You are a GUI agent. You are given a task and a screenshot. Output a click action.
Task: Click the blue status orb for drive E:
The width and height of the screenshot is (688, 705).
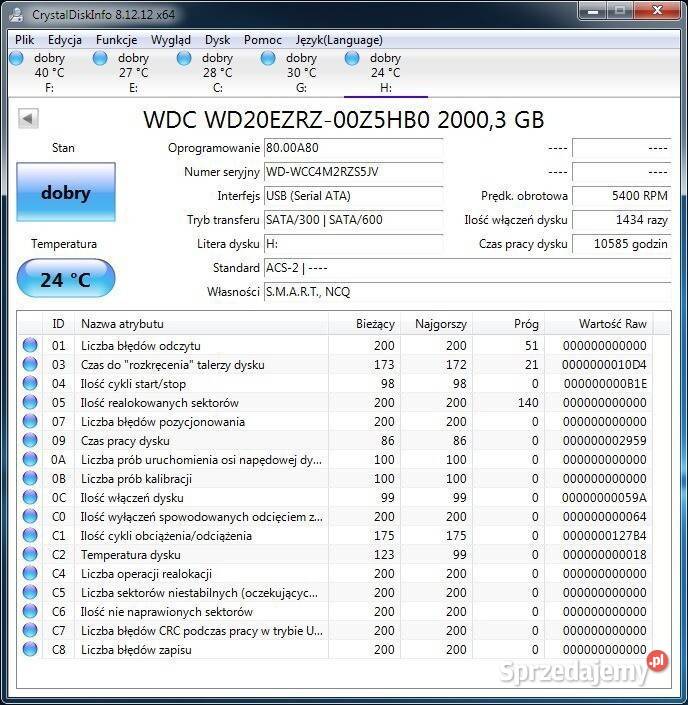click(100, 58)
